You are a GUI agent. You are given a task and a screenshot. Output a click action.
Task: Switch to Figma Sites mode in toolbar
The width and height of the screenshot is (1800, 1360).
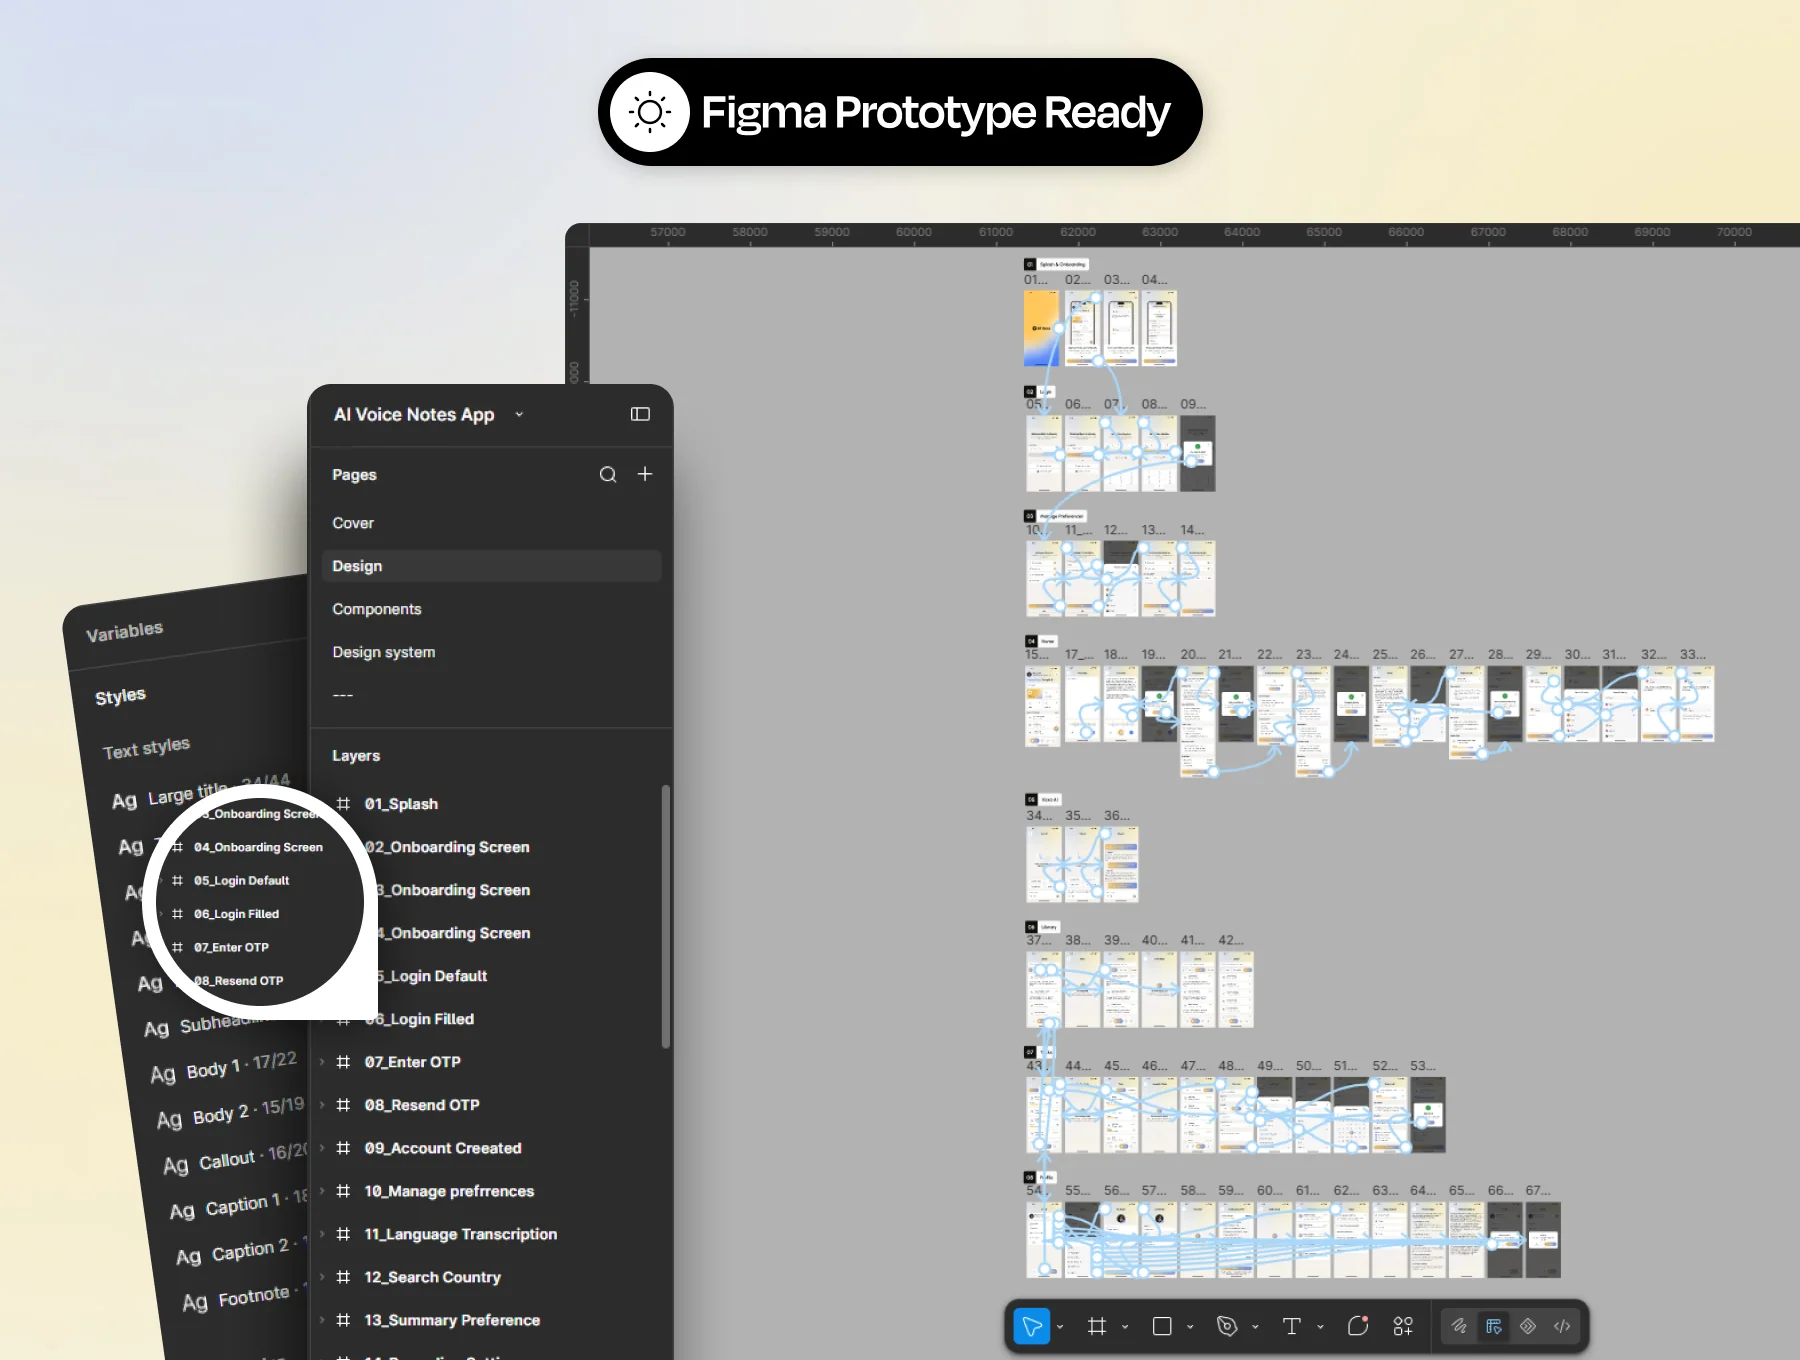tap(1528, 1326)
